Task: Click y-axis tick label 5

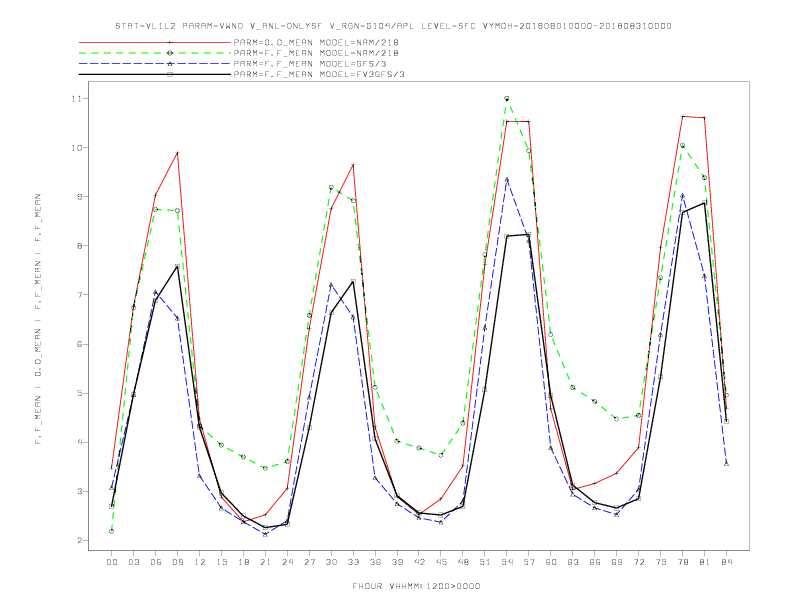Action: click(79, 393)
